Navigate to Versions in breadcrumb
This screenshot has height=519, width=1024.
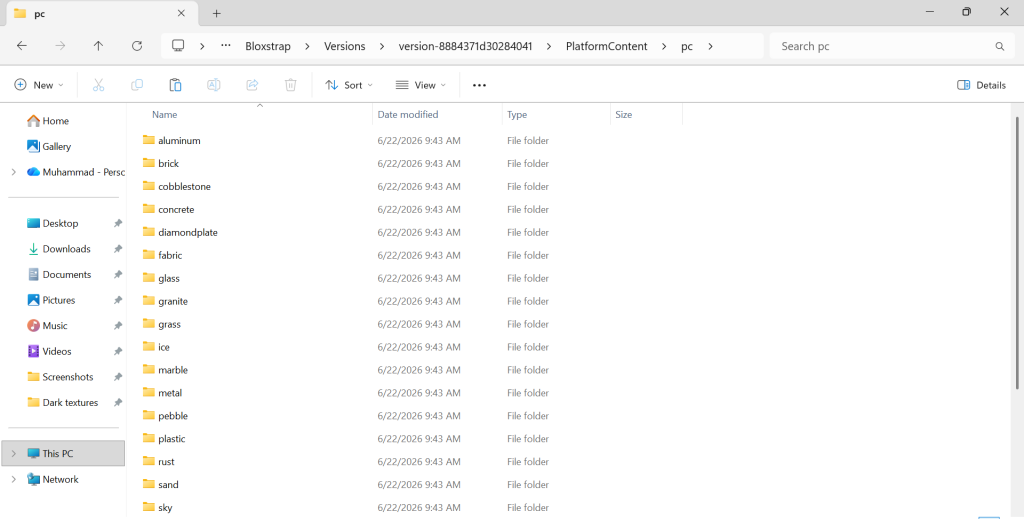(345, 46)
